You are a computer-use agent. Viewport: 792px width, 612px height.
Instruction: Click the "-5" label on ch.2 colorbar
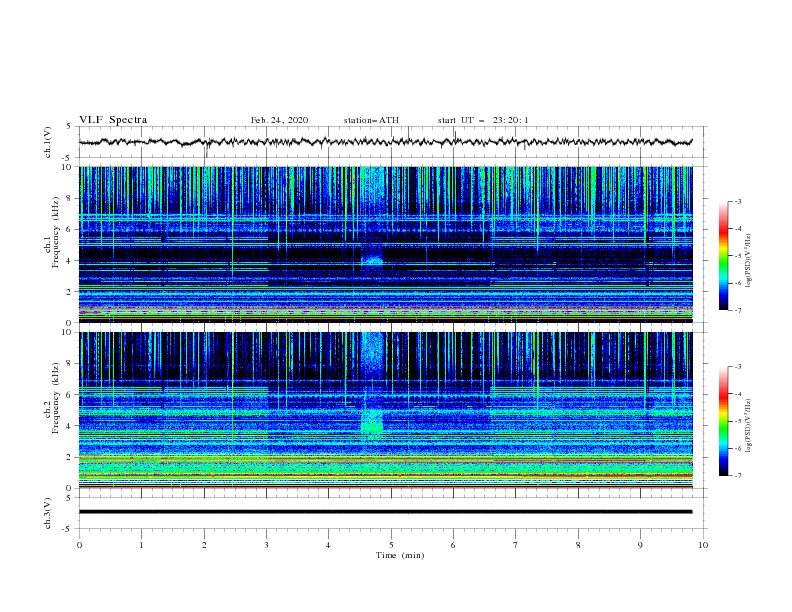(x=738, y=421)
